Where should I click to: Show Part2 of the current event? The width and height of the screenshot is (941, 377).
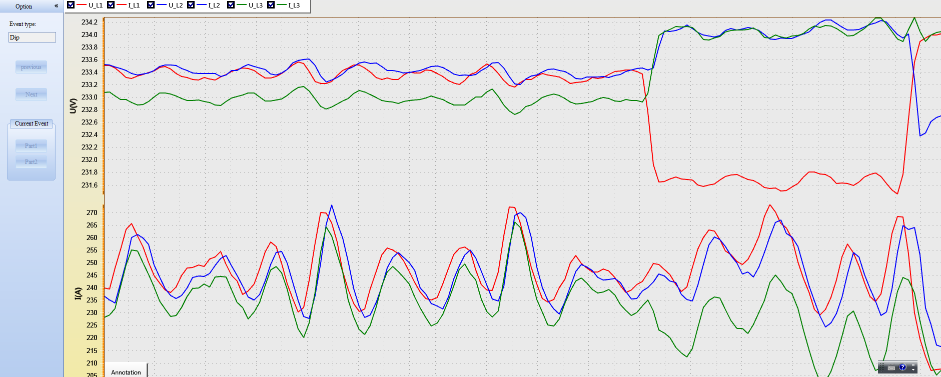31,161
